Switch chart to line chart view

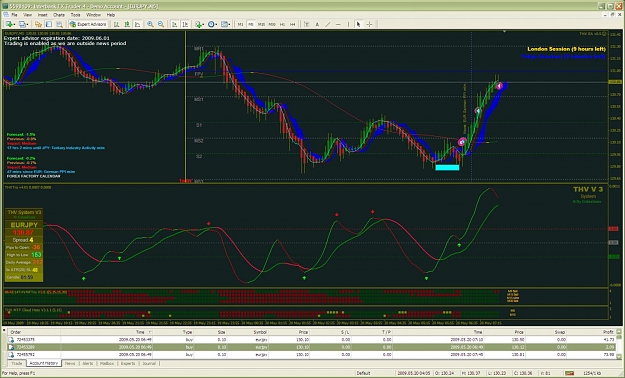point(138,24)
